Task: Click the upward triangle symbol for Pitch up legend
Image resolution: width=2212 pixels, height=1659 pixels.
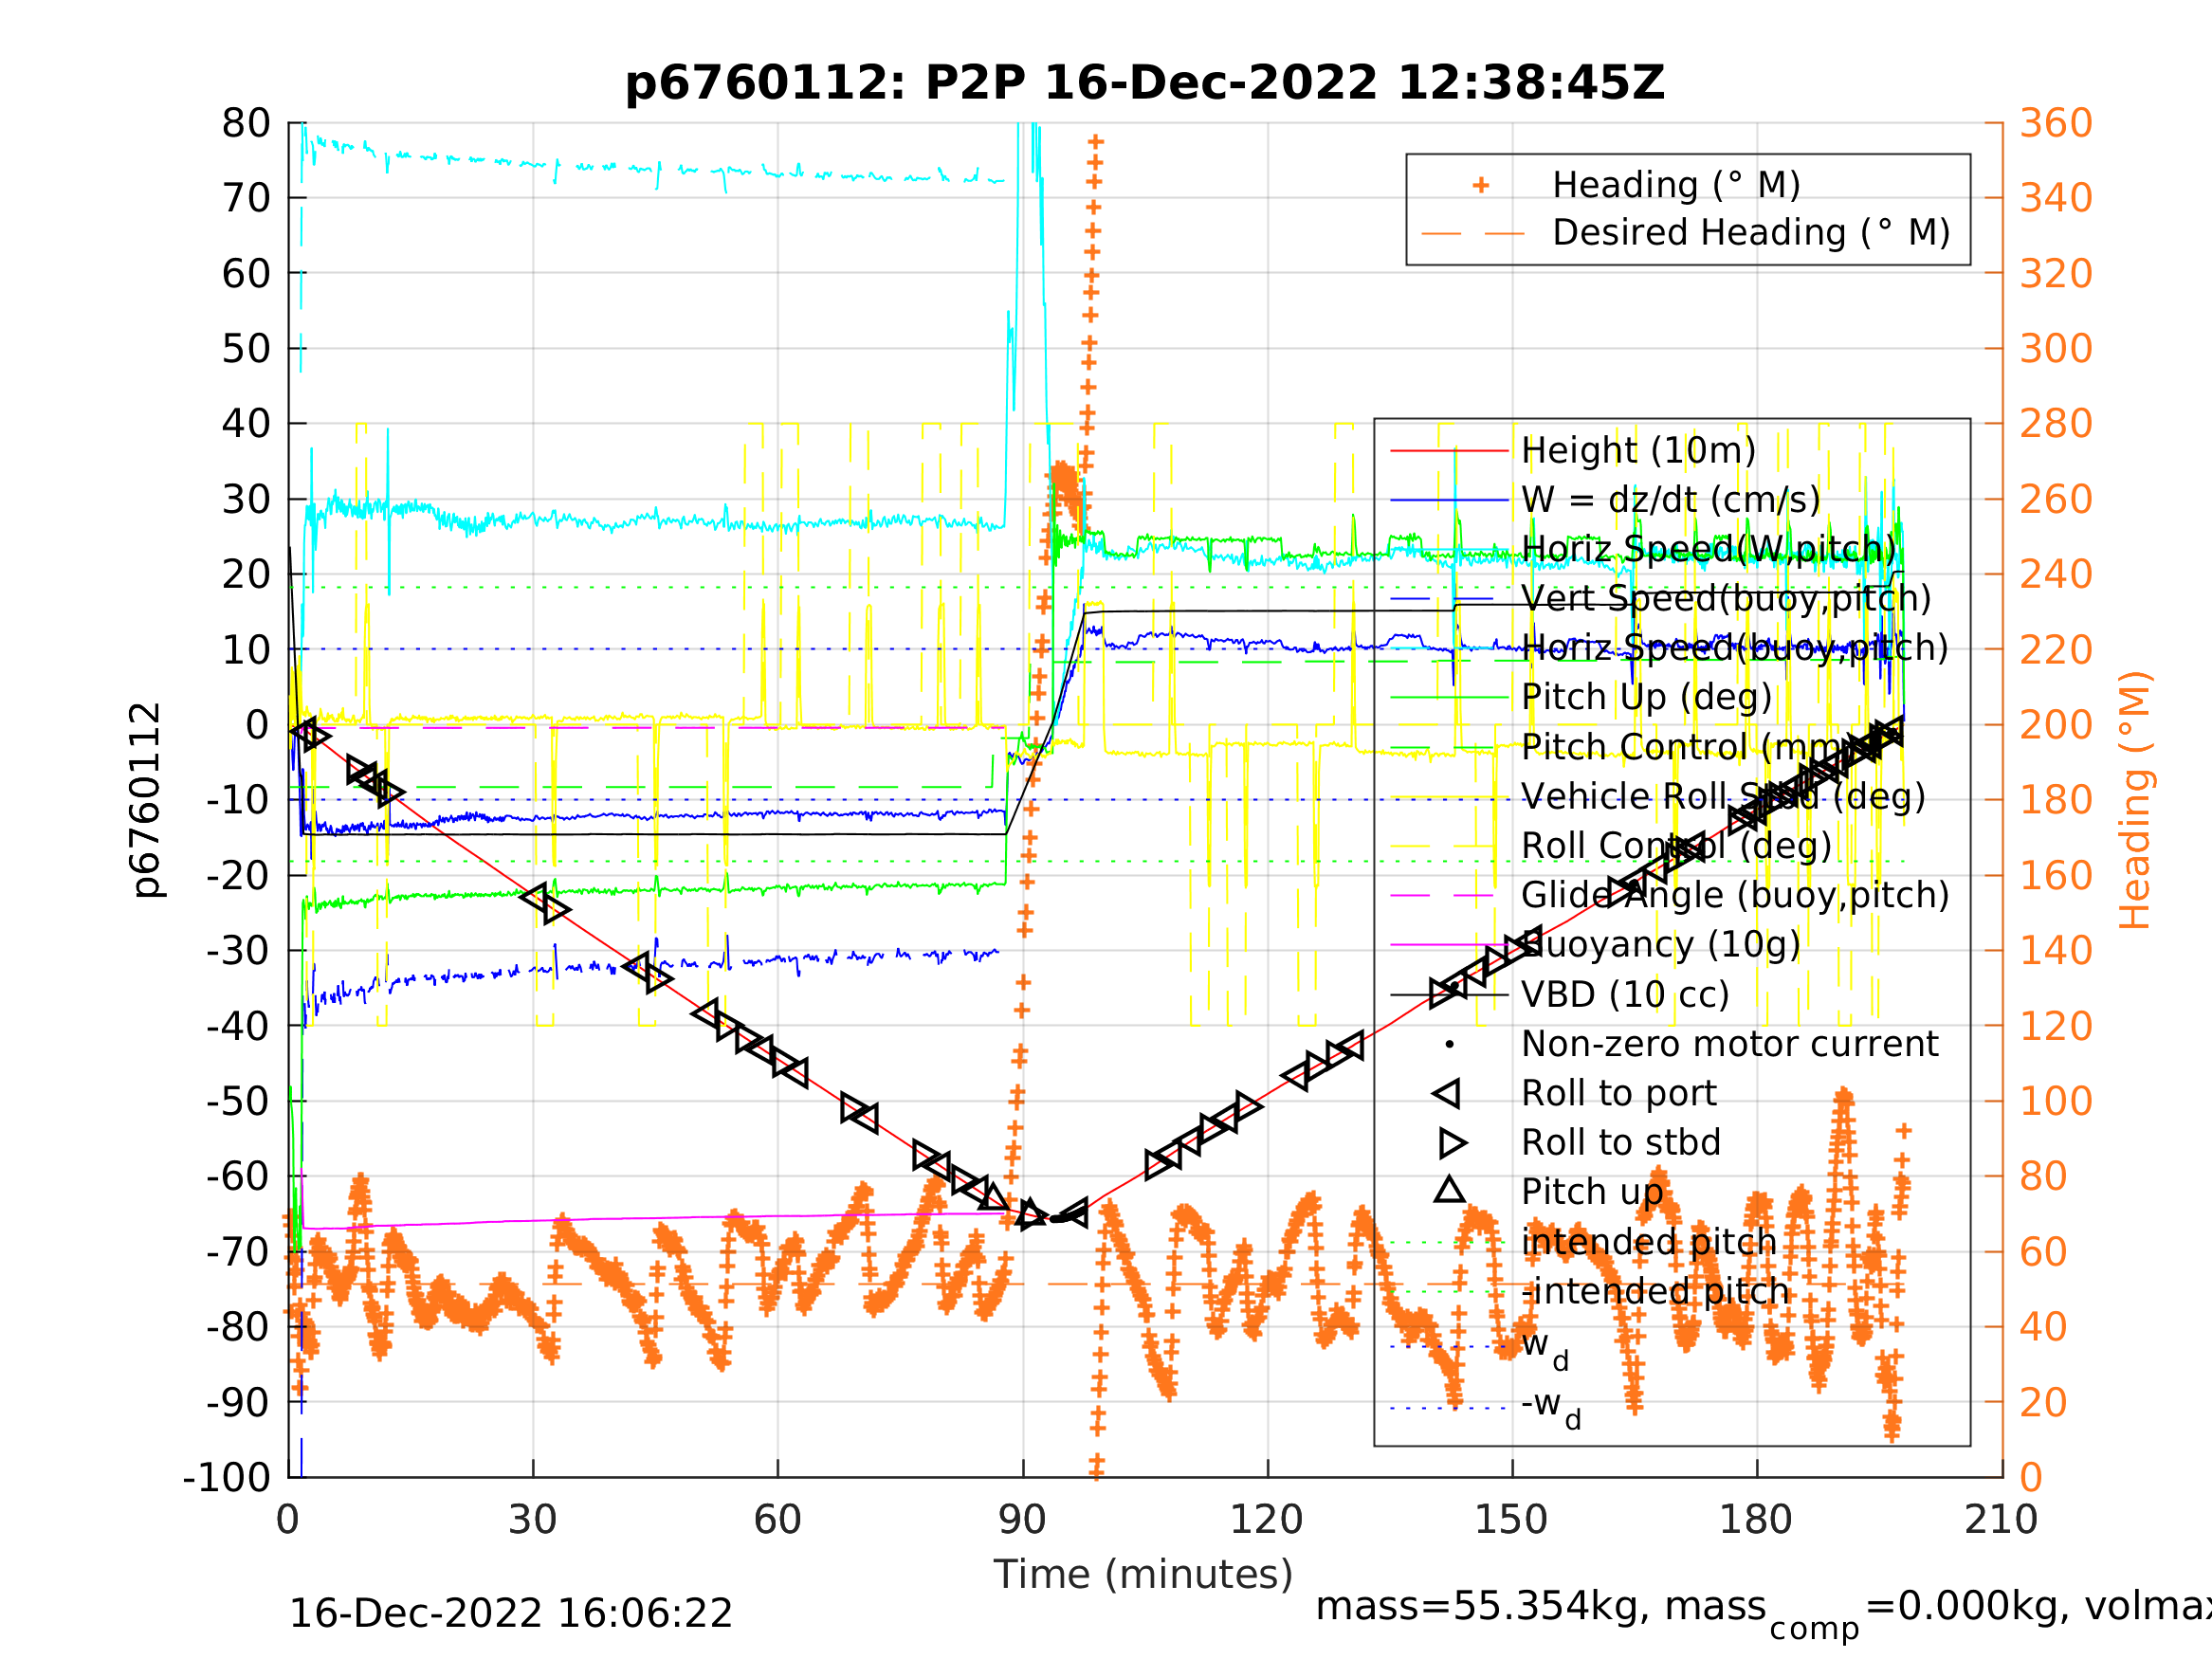Action: point(1449,1190)
